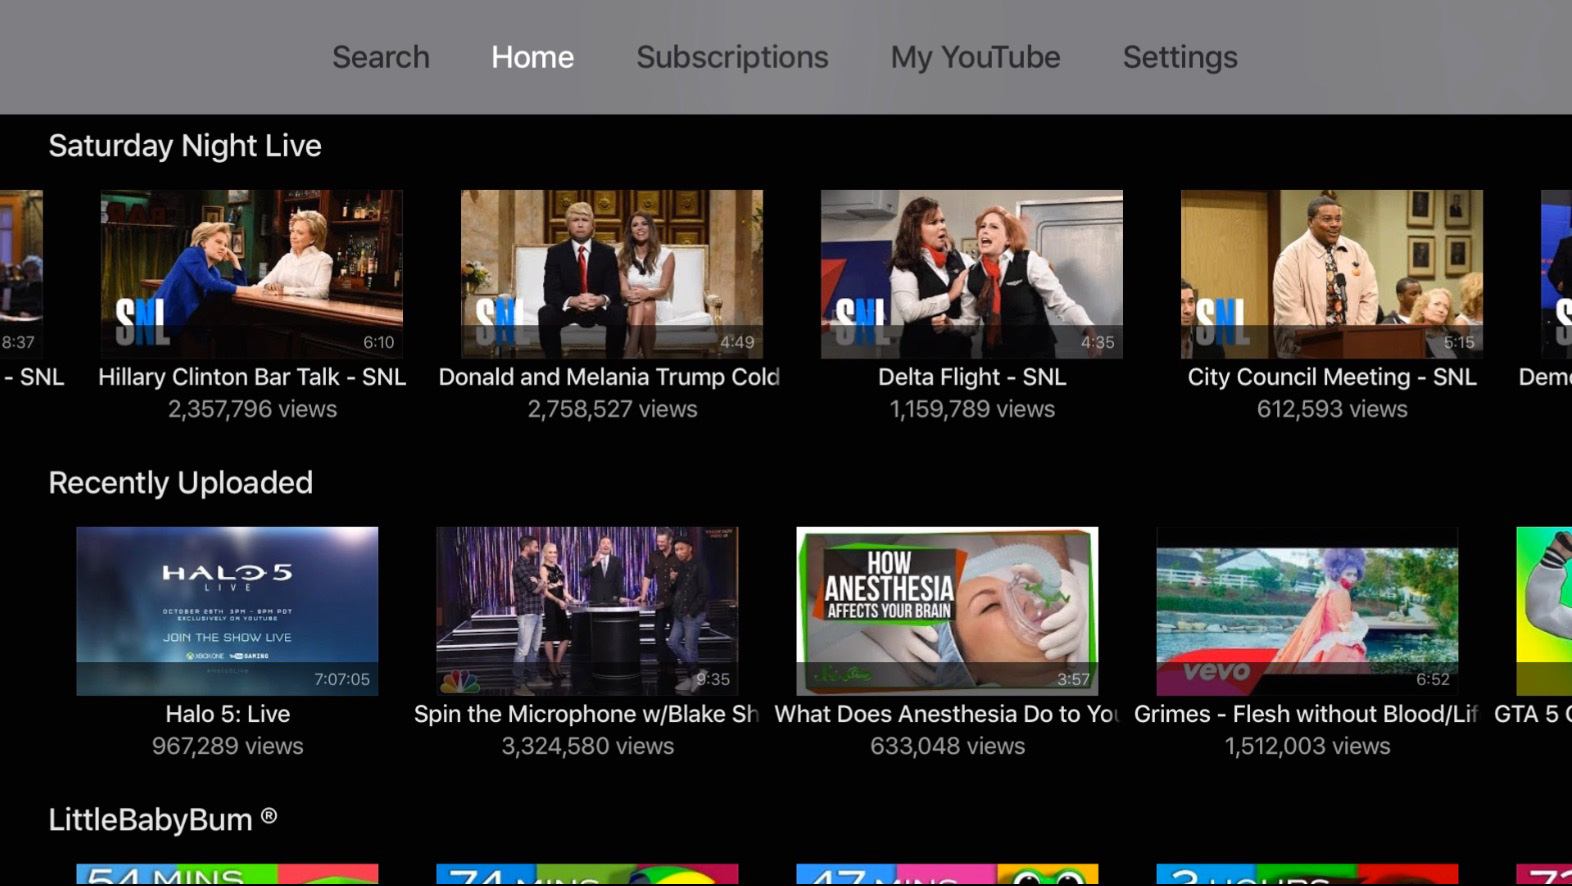The height and width of the screenshot is (886, 1572).
Task: Click the 3:57 duration badge
Action: coord(1073,679)
